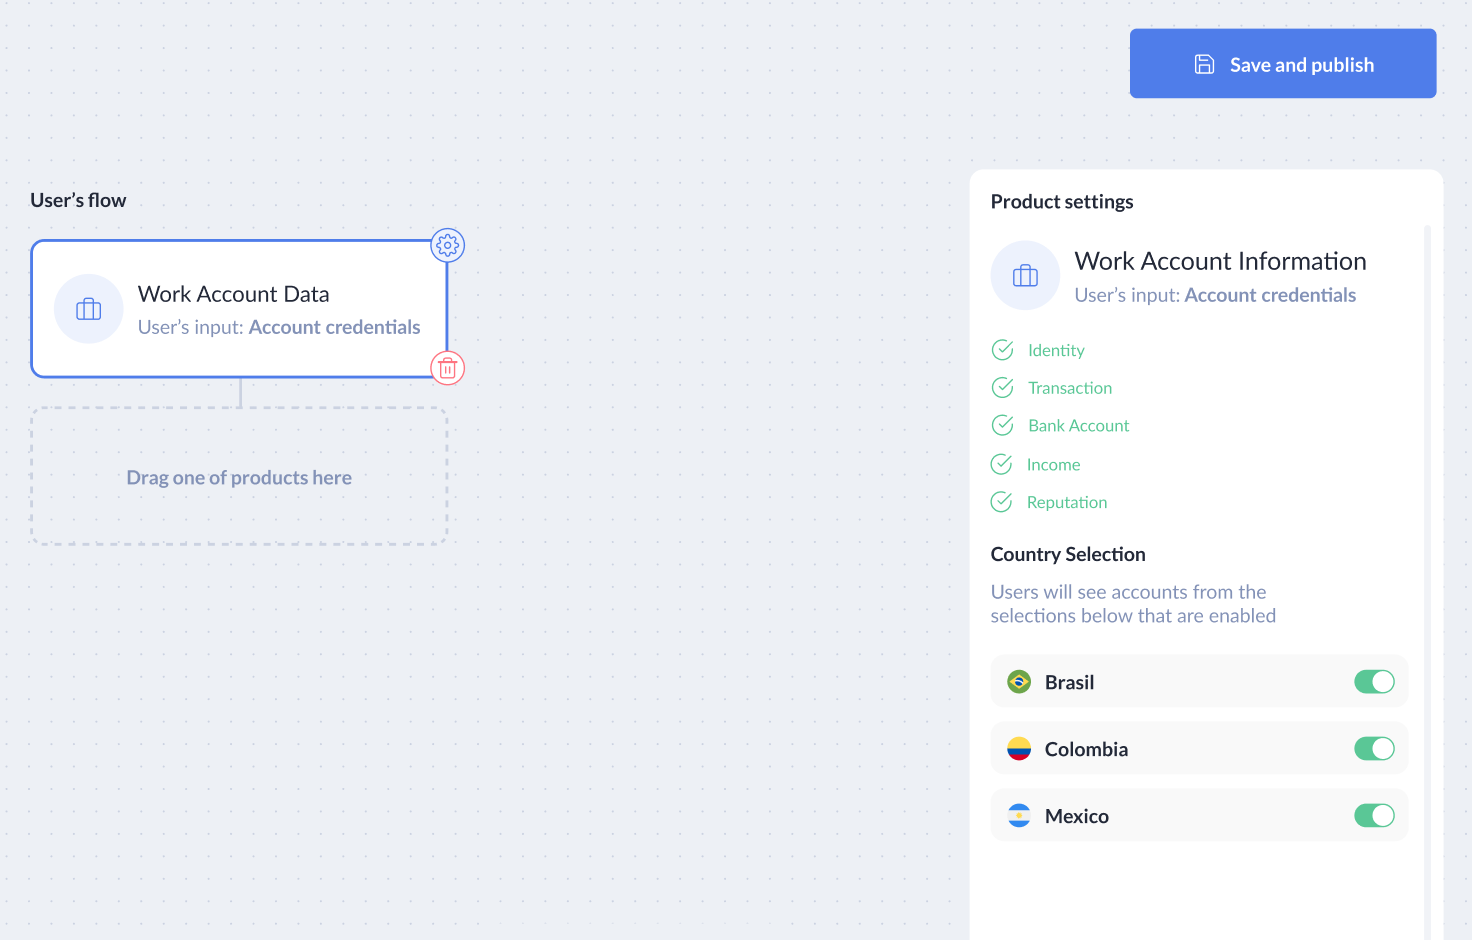Turn off the Colombia toggle
1472x940 pixels.
pyautogui.click(x=1374, y=749)
